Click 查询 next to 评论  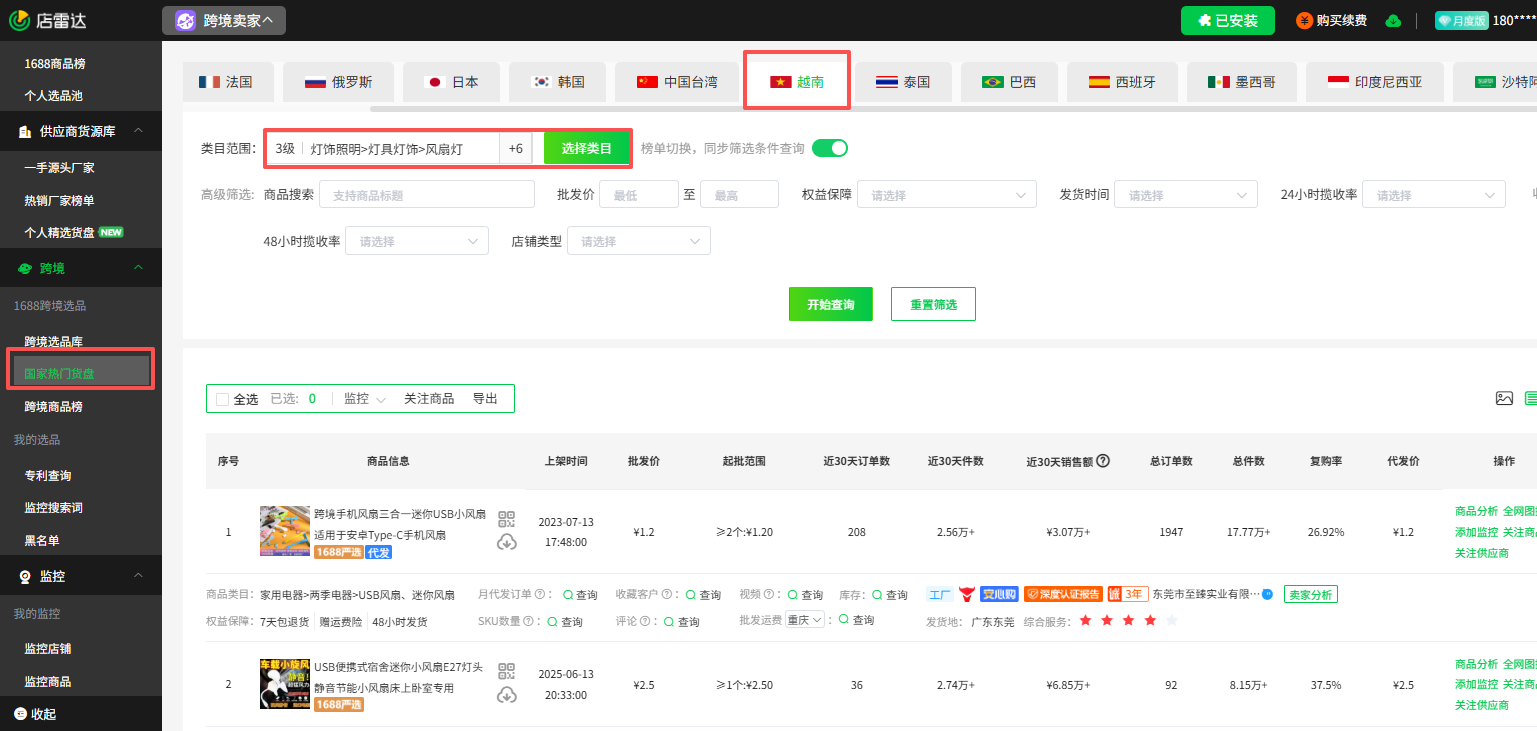tap(682, 621)
